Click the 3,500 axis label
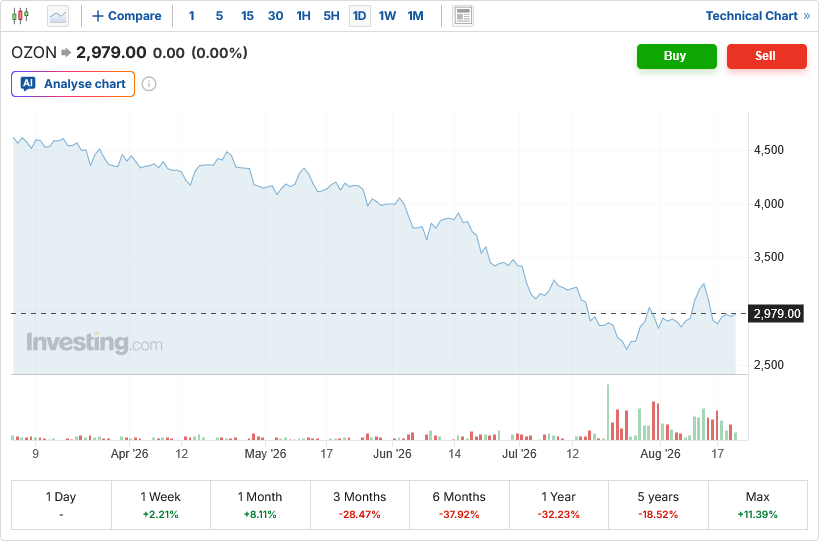The image size is (819, 541). tap(768, 257)
